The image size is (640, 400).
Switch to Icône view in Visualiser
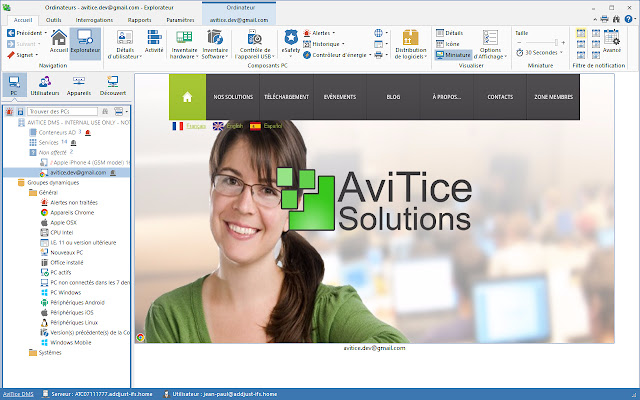pos(448,44)
